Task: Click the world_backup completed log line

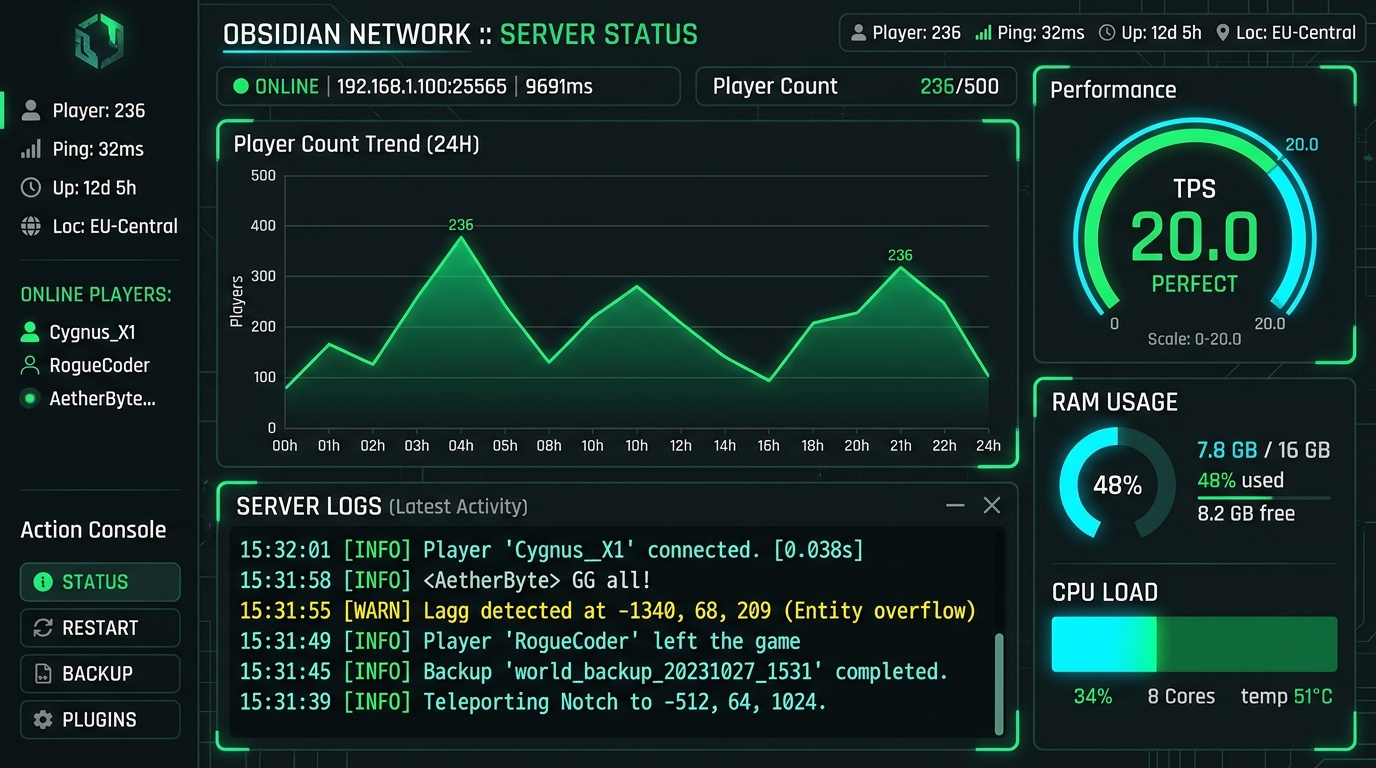Action: [593, 671]
